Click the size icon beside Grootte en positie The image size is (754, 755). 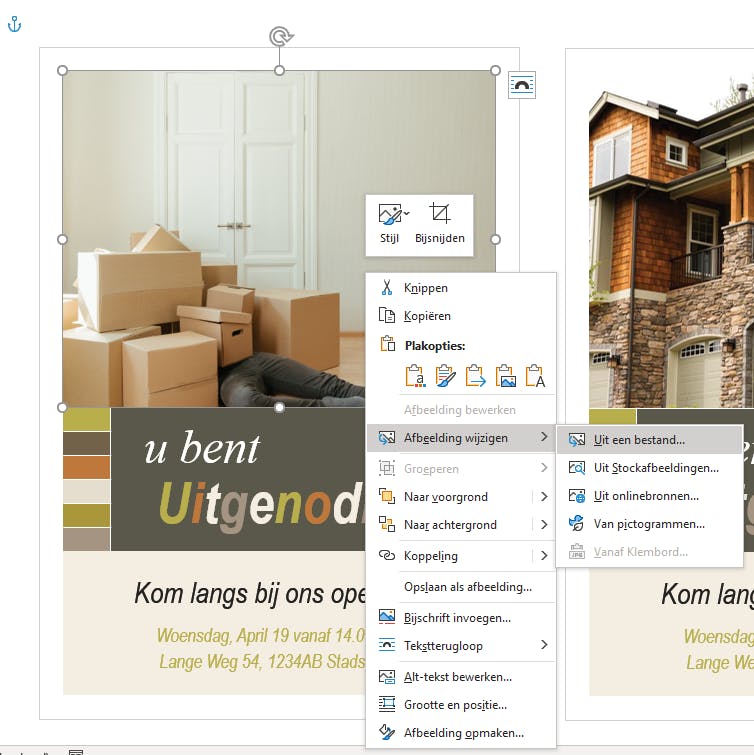pyautogui.click(x=387, y=704)
